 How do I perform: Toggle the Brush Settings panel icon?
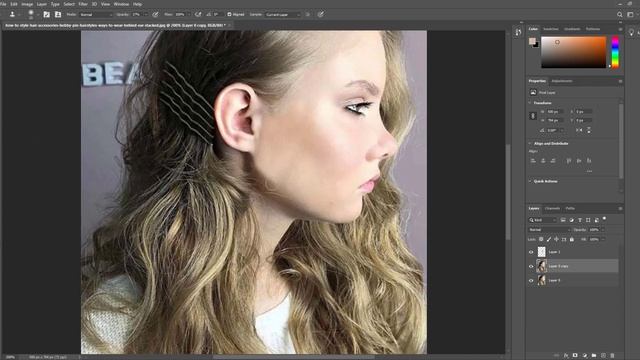tap(47, 14)
